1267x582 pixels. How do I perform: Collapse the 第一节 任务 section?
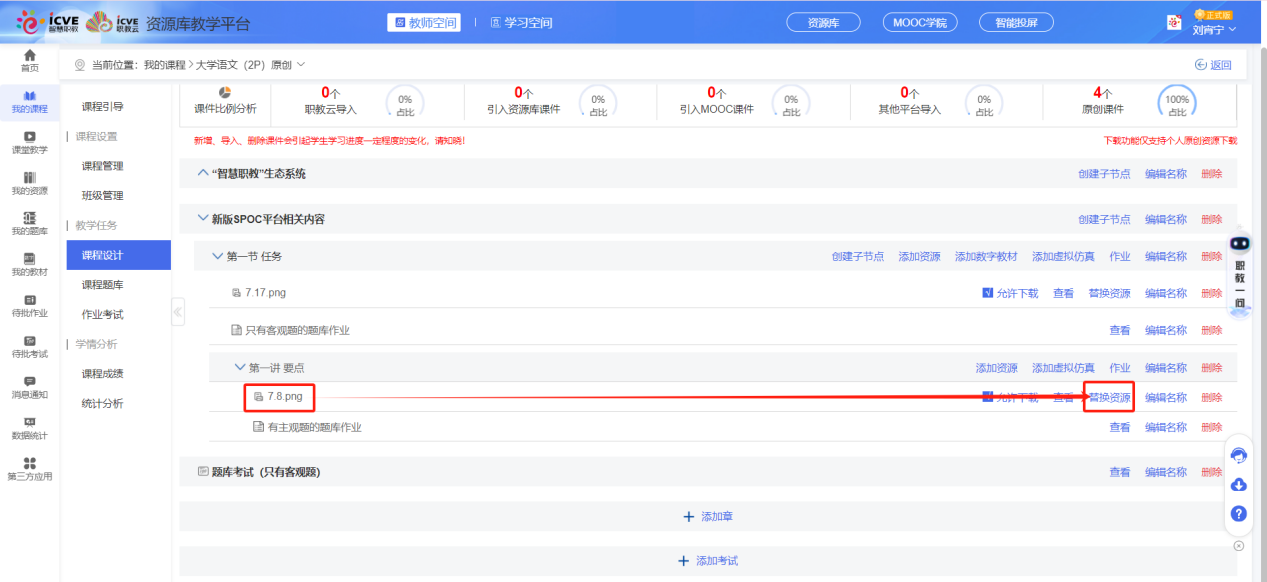click(x=218, y=256)
